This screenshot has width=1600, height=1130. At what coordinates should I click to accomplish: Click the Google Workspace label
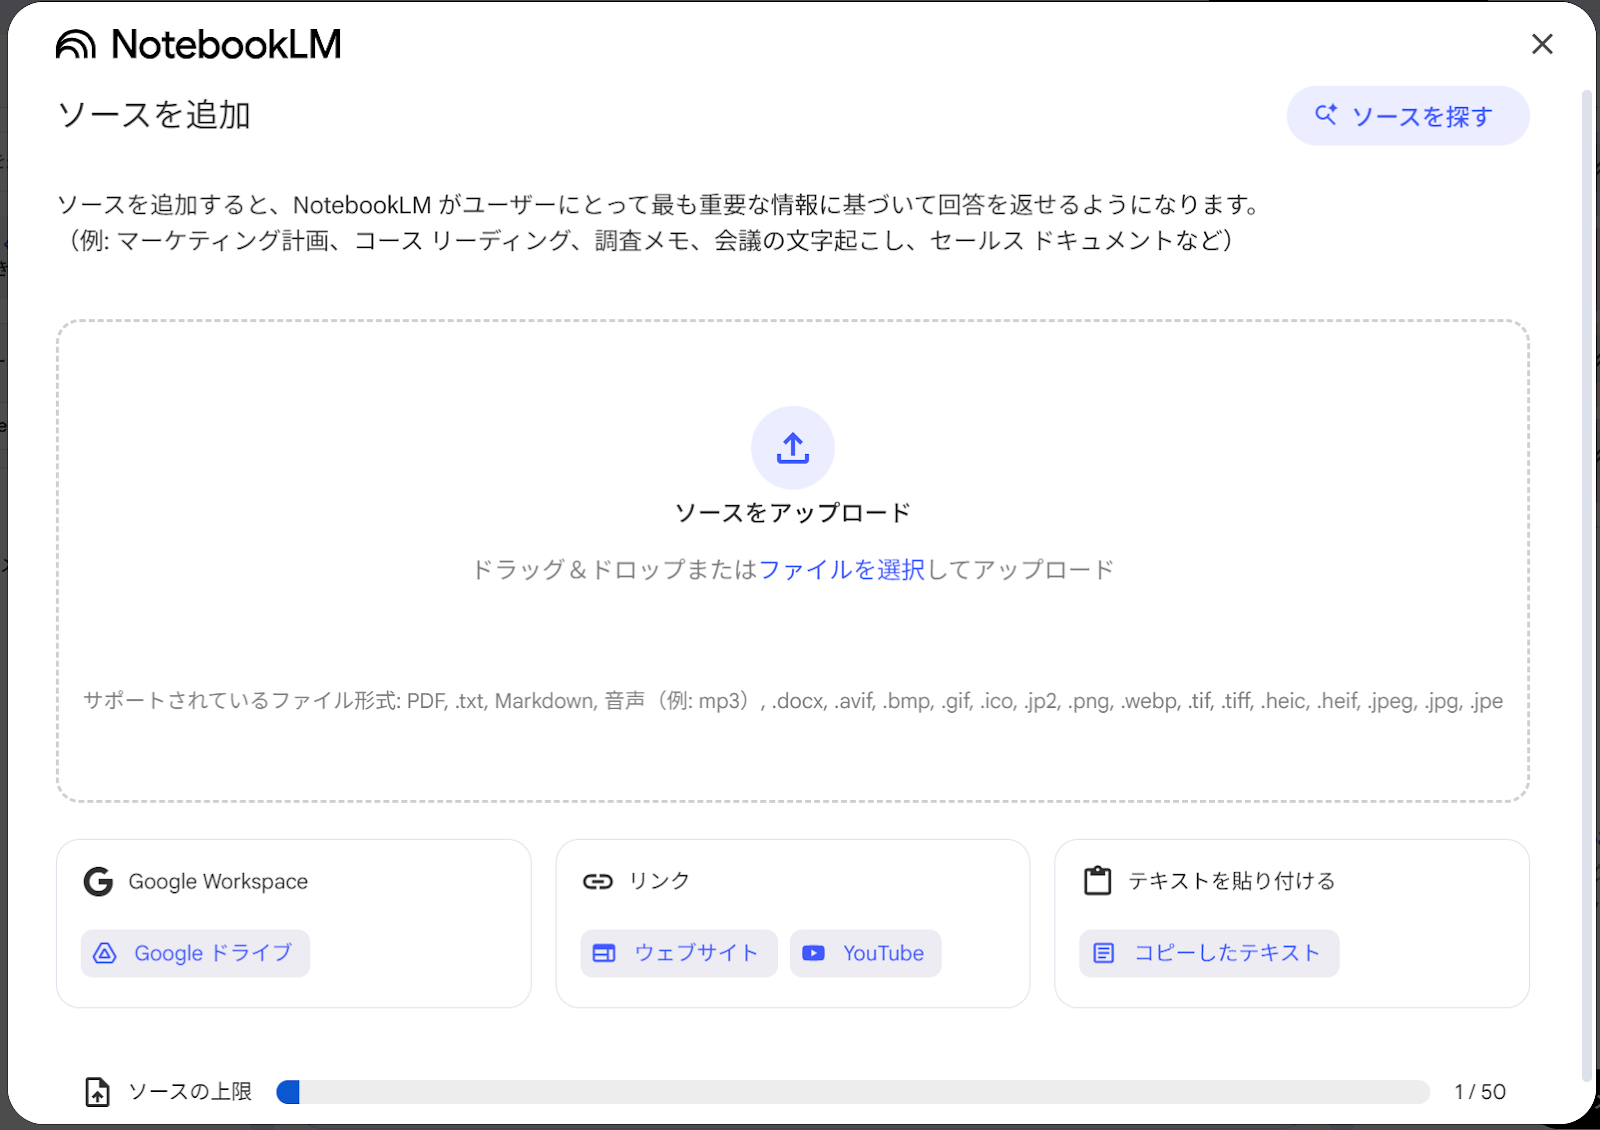[x=218, y=881]
